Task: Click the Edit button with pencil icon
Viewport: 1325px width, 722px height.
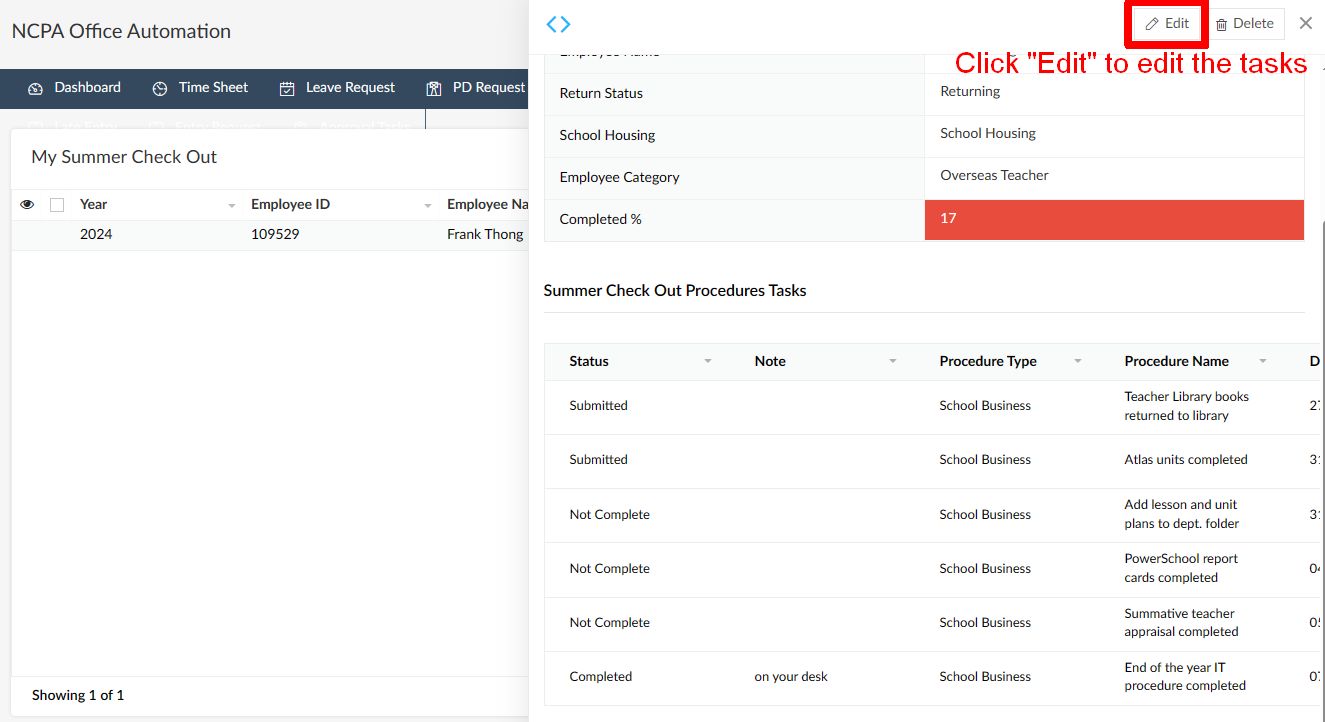Action: [1167, 24]
